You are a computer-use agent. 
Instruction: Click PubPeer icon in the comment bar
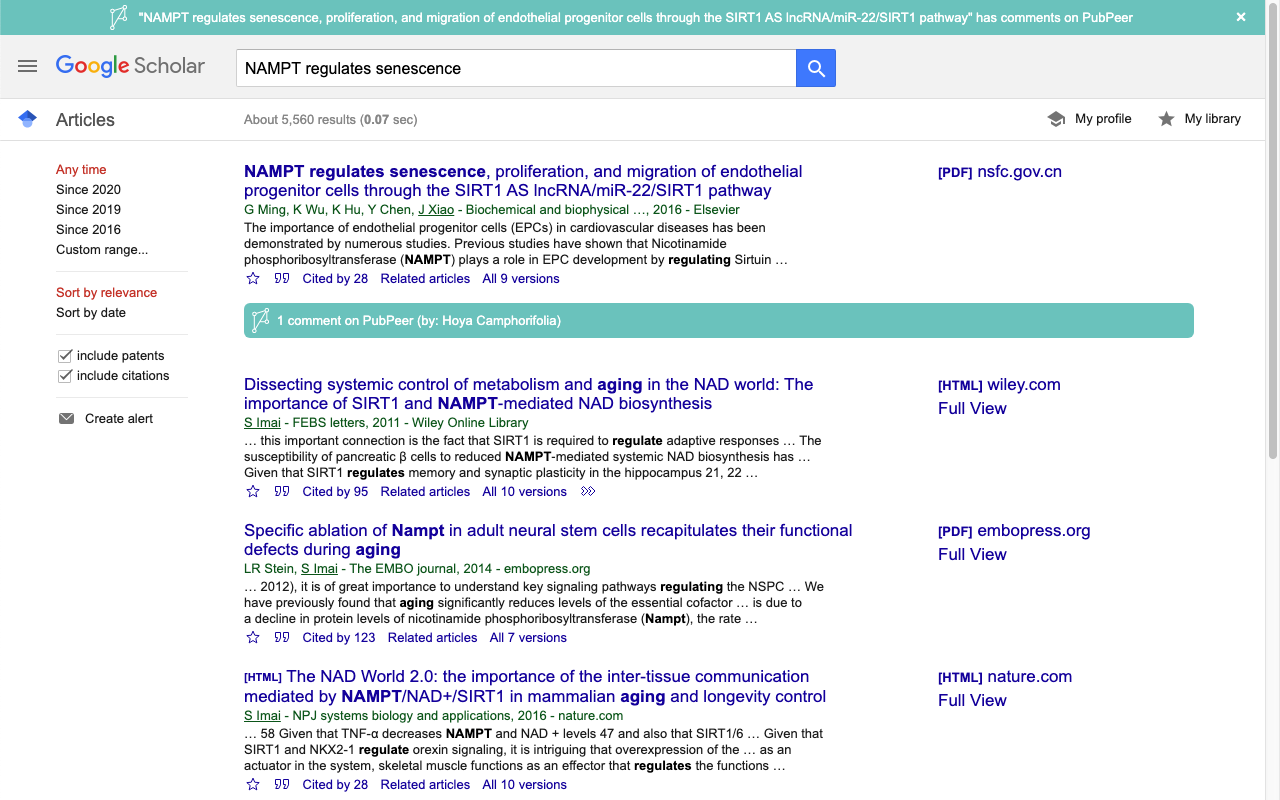point(260,321)
